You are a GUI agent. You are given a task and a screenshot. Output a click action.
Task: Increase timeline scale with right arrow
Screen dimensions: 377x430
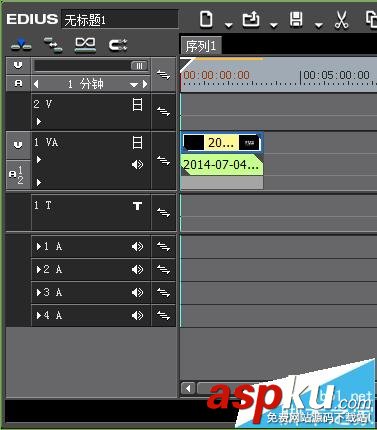point(145,84)
